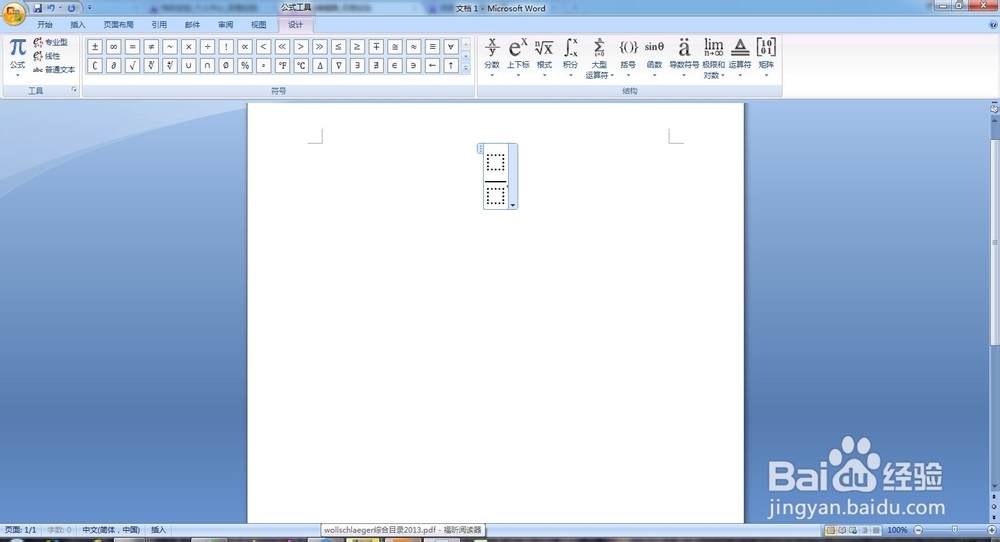The width and height of the screenshot is (1000, 542).
Task: Insert the less-than-or-equal ≤ symbol
Action: (x=339, y=47)
